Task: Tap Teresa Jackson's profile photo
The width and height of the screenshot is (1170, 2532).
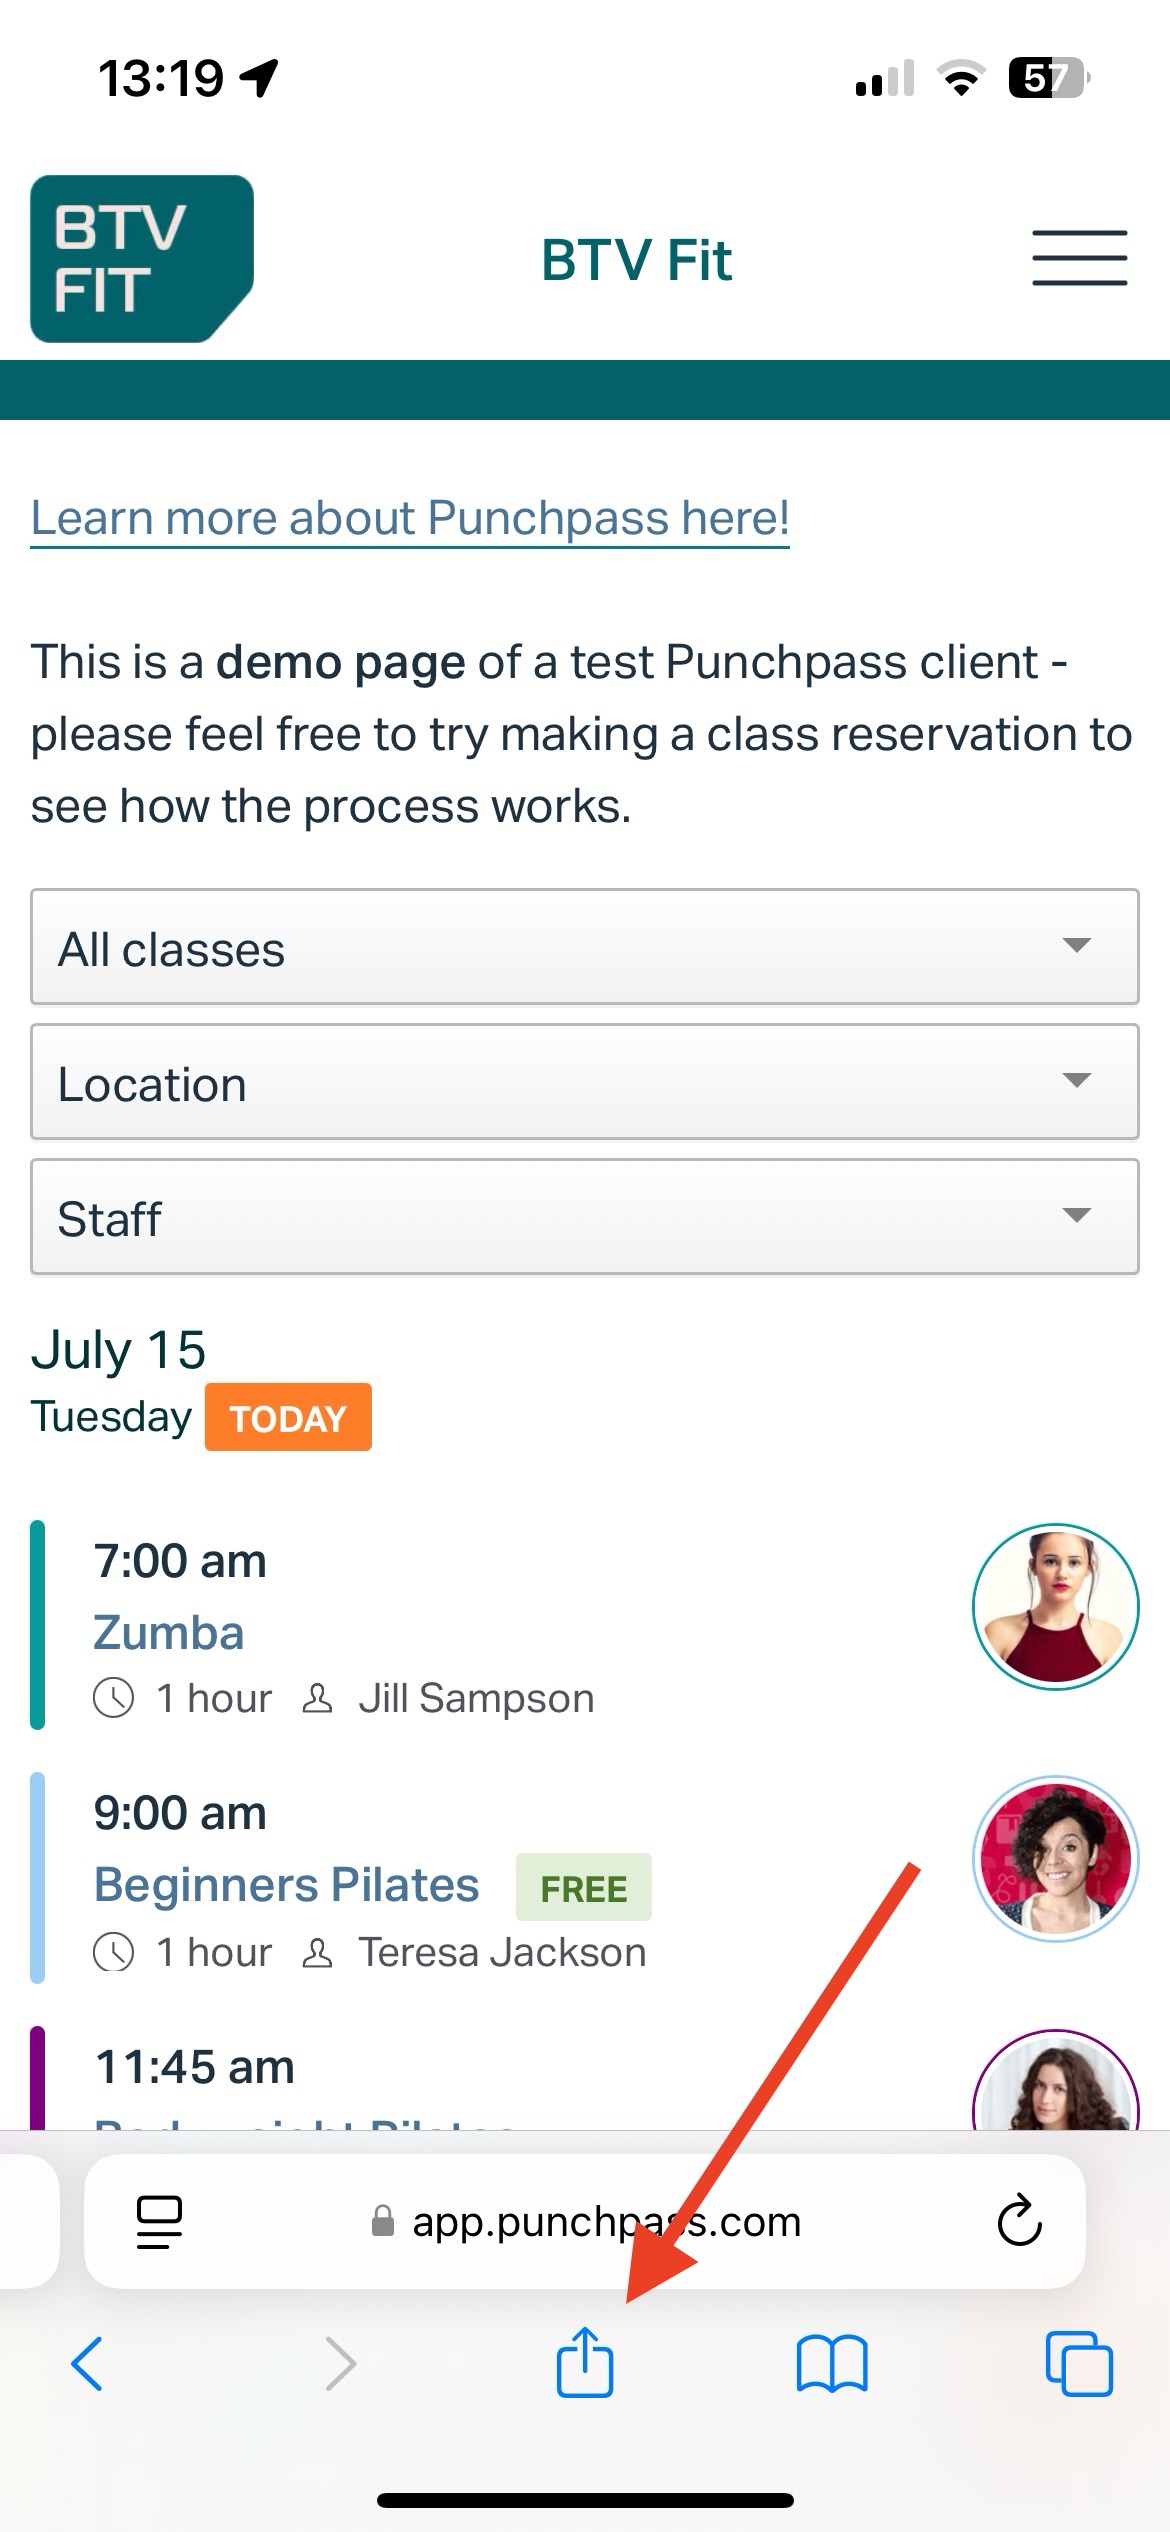Action: coord(1055,1859)
